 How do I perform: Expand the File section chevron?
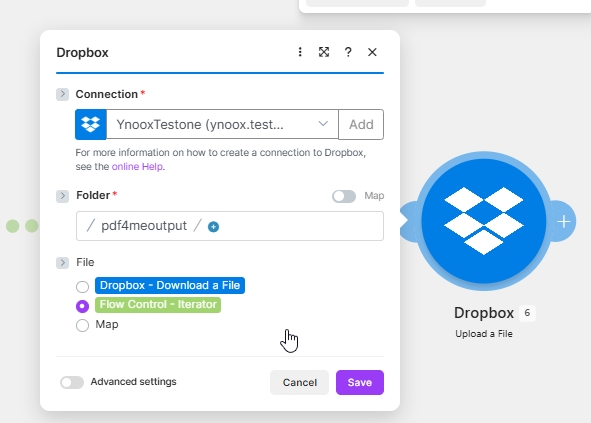point(63,263)
